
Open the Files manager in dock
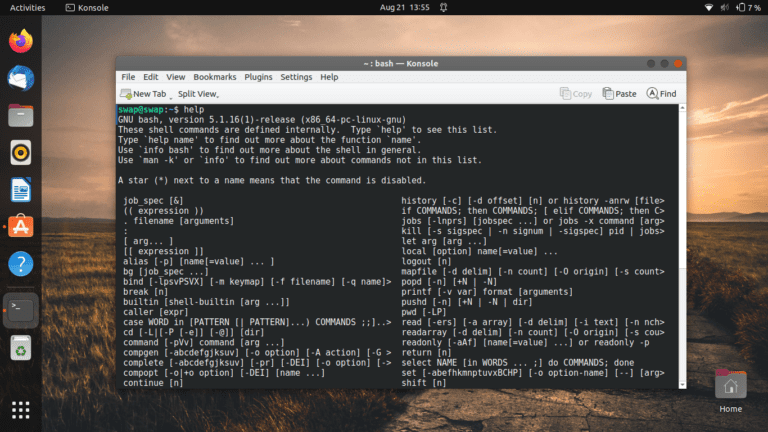pos(20,115)
